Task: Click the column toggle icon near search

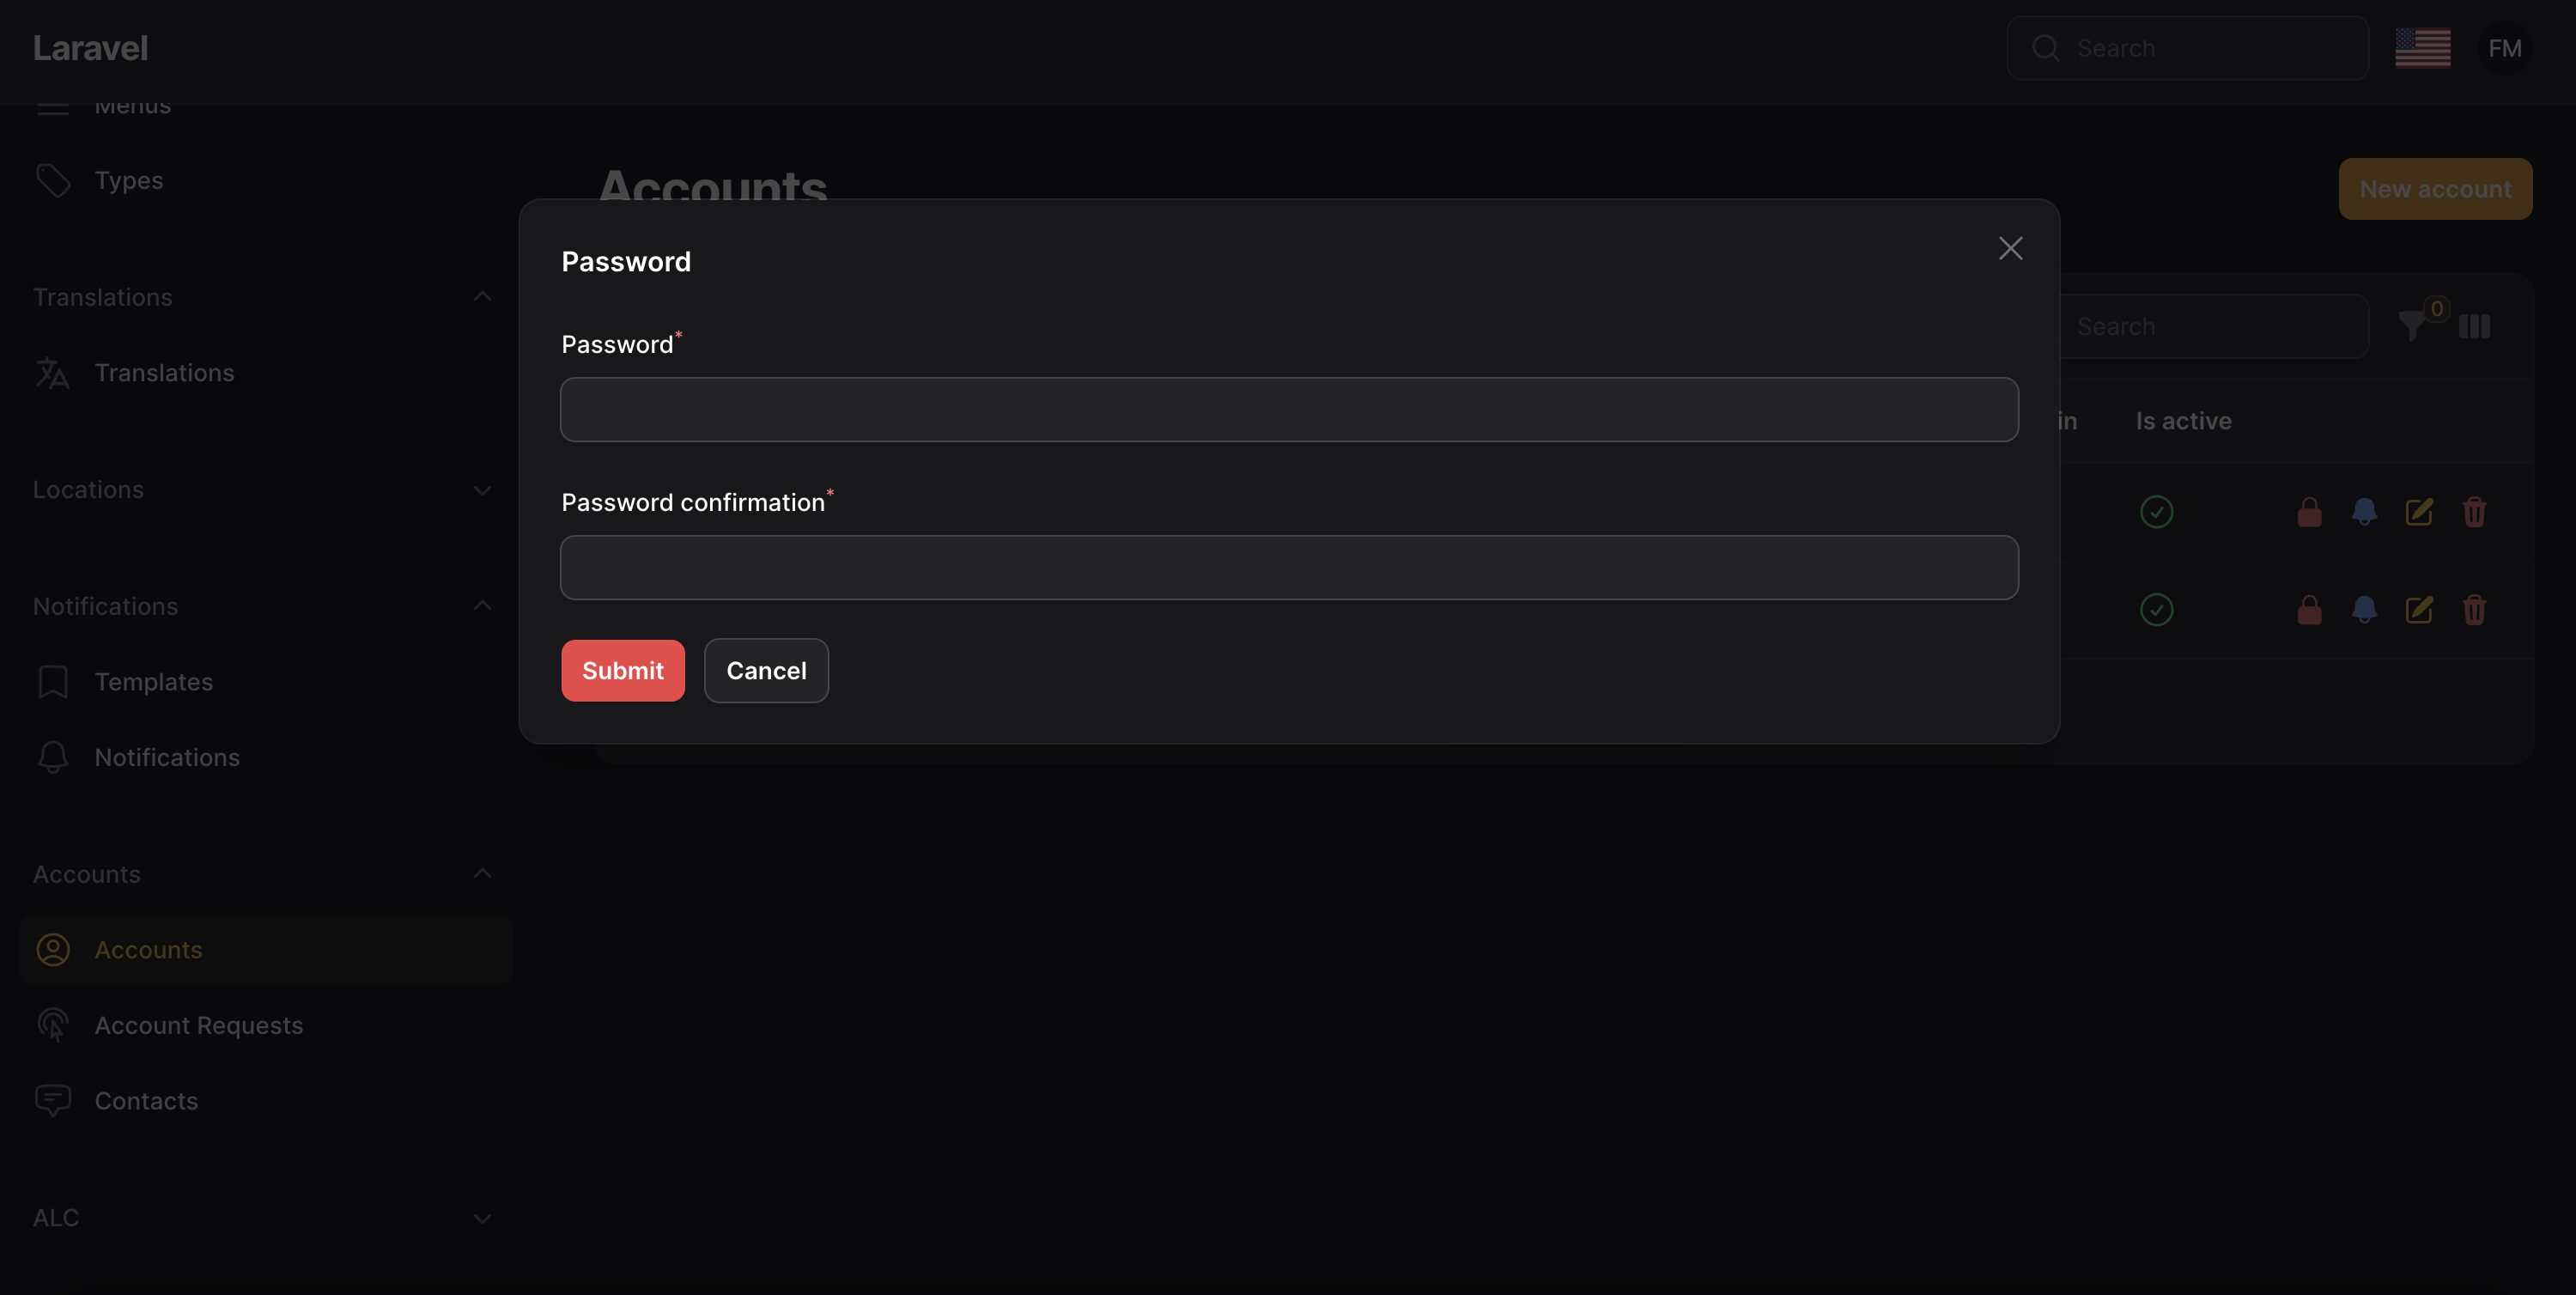Action: (x=2474, y=325)
